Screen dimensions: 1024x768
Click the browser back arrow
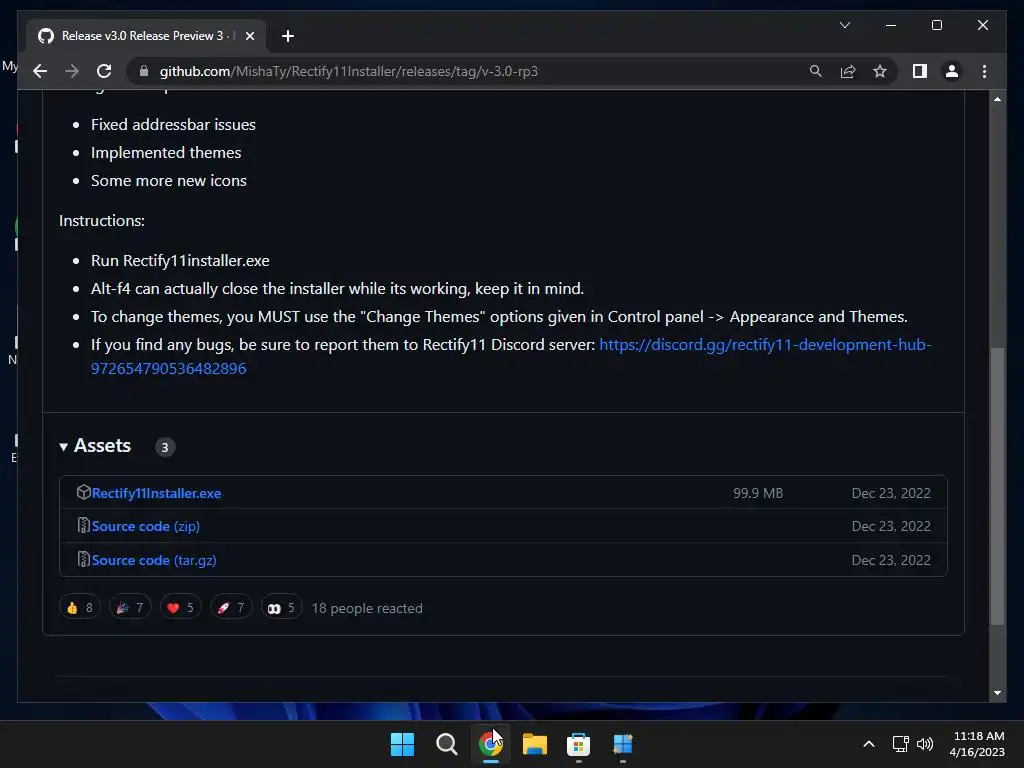pyautogui.click(x=40, y=71)
